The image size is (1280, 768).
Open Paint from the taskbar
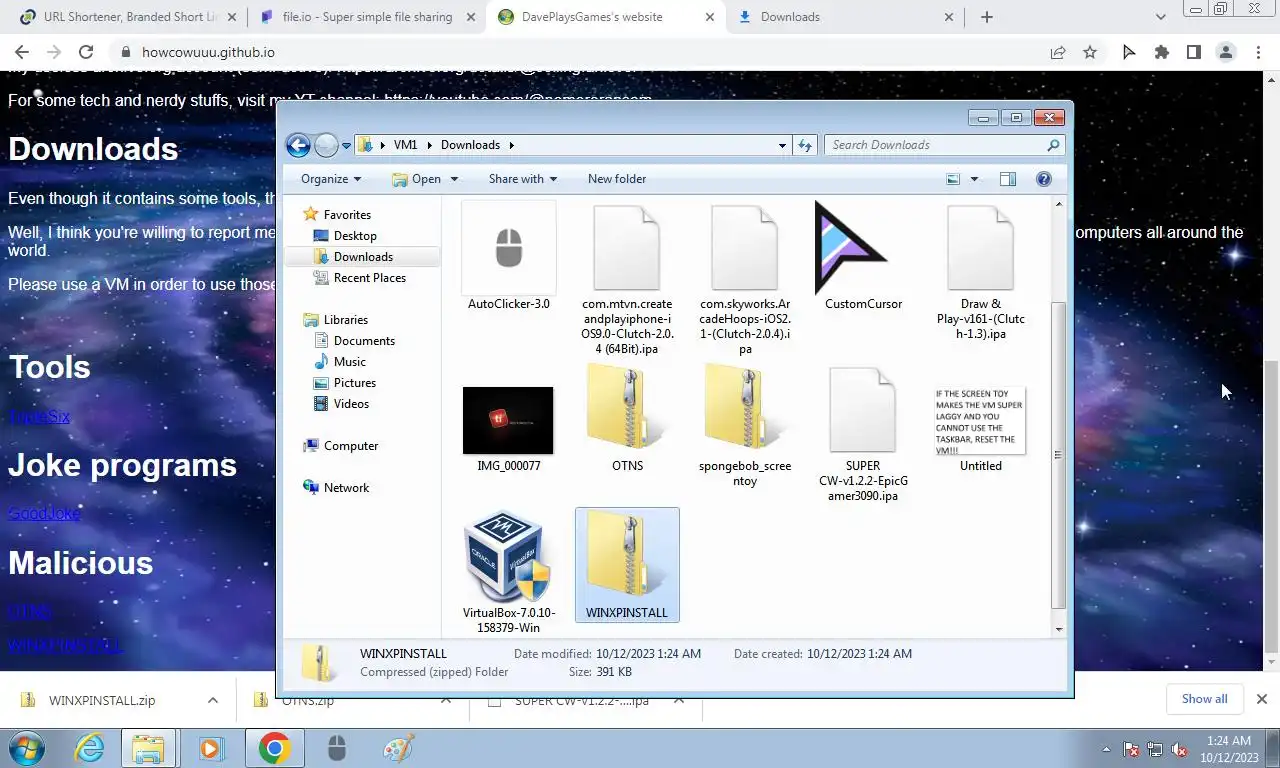[x=398, y=748]
